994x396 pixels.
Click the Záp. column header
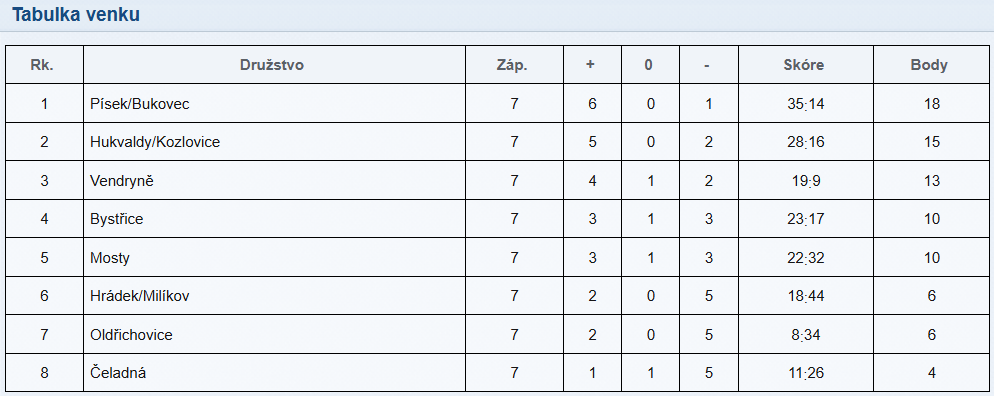(x=512, y=65)
